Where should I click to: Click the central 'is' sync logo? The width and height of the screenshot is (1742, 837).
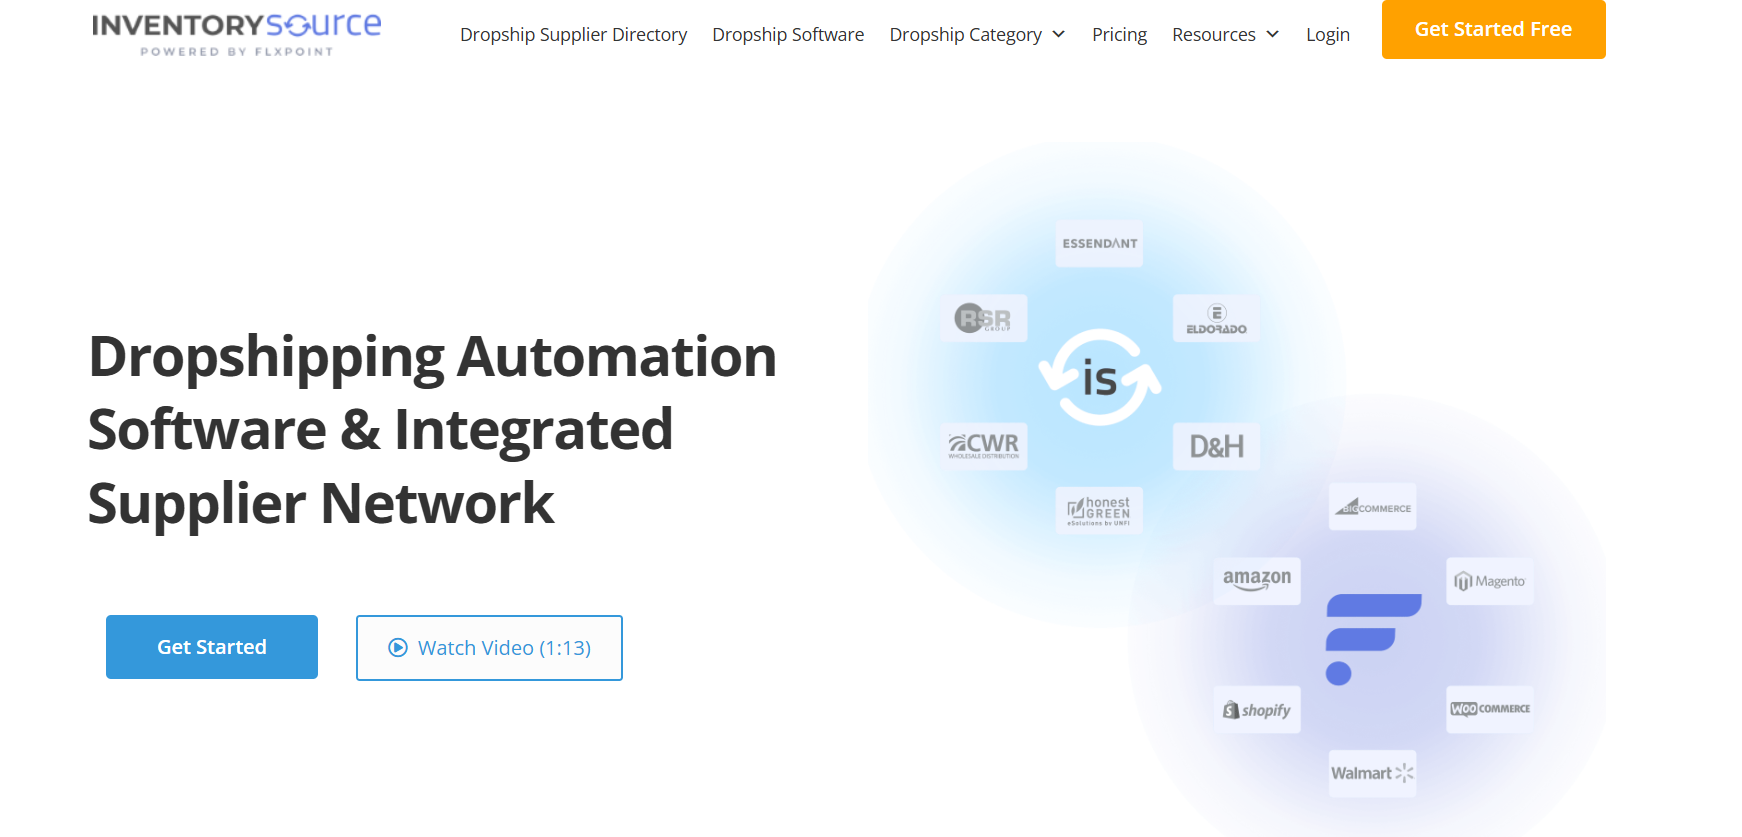click(1100, 377)
